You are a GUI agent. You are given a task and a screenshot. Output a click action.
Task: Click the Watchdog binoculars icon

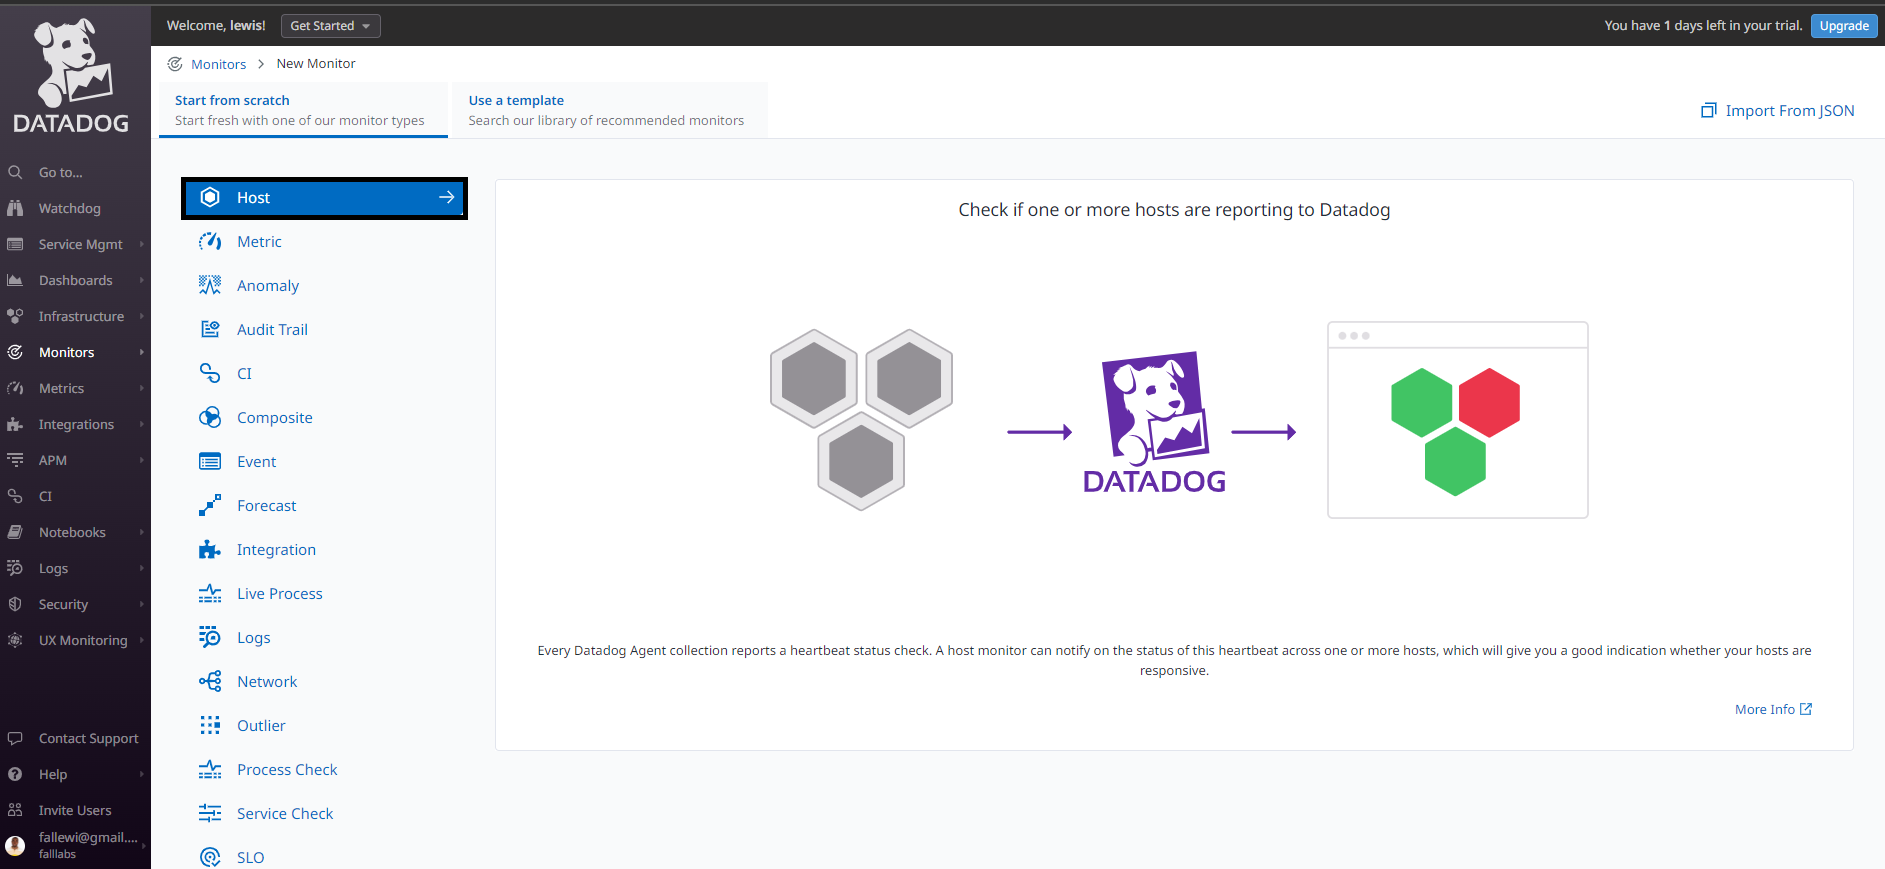pyautogui.click(x=15, y=208)
